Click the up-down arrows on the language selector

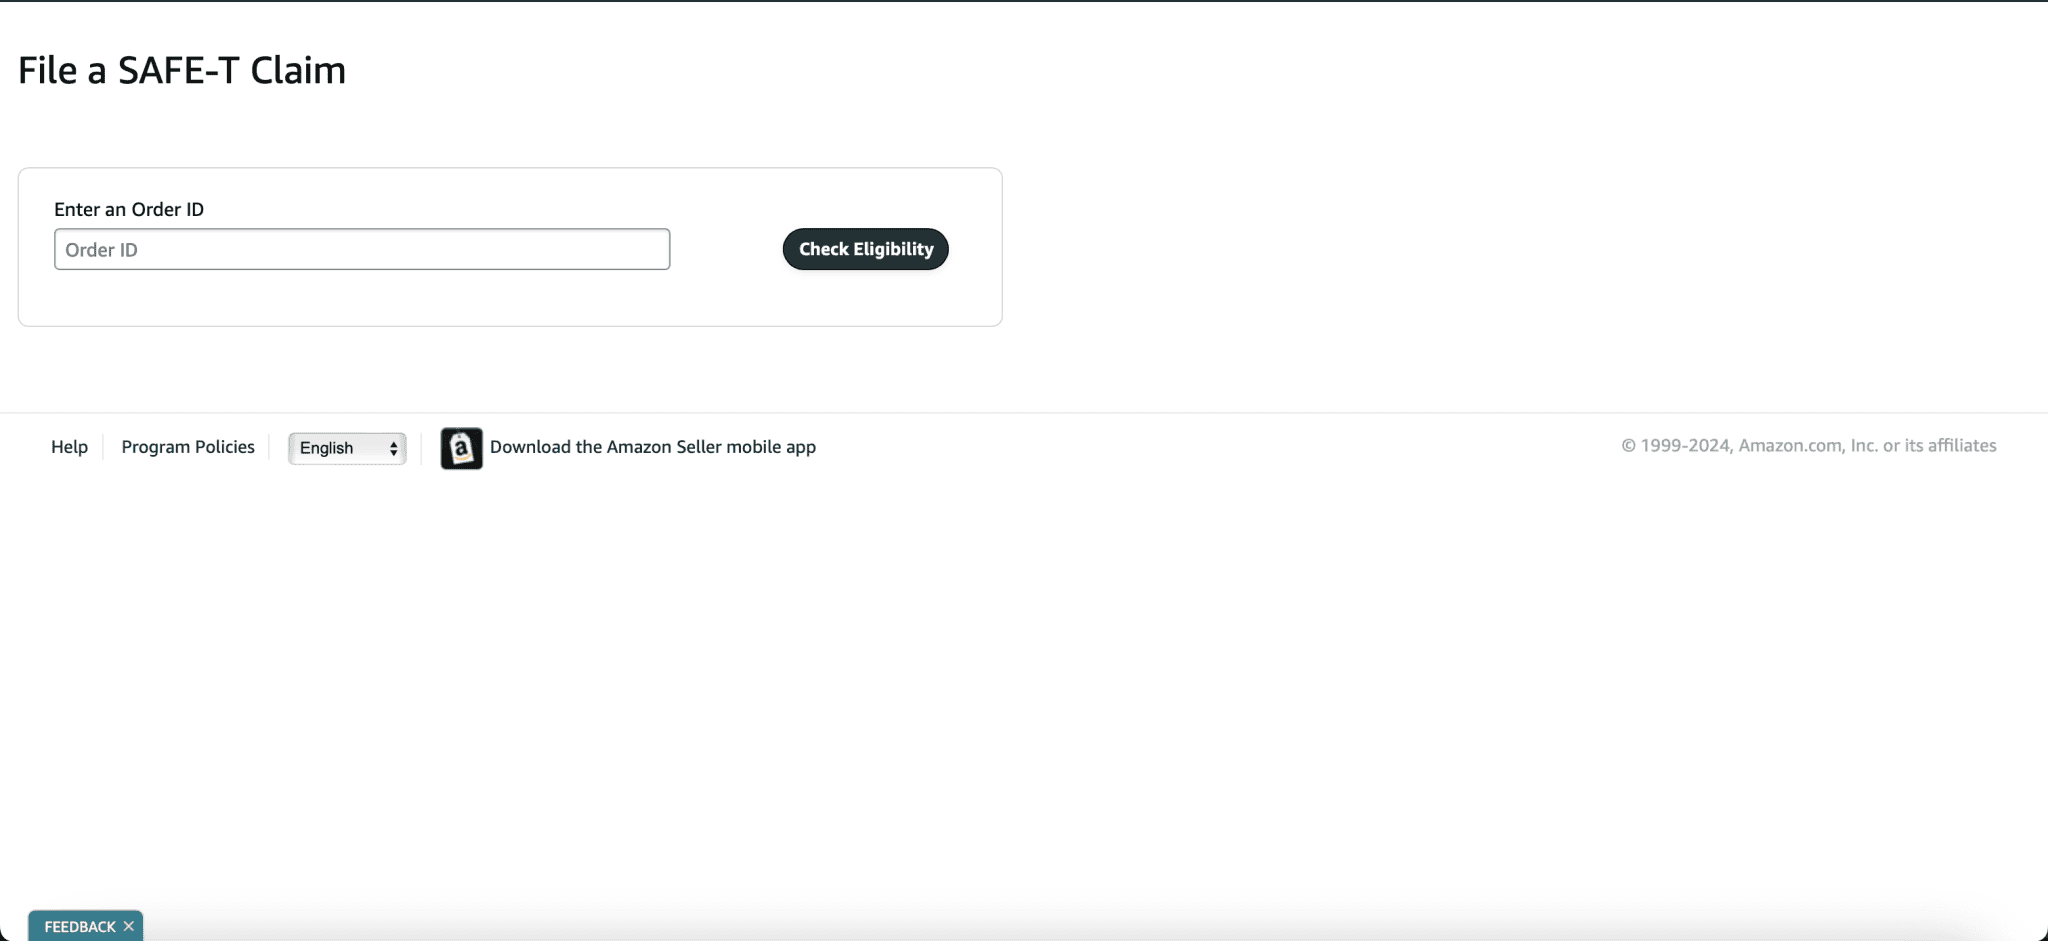391,448
